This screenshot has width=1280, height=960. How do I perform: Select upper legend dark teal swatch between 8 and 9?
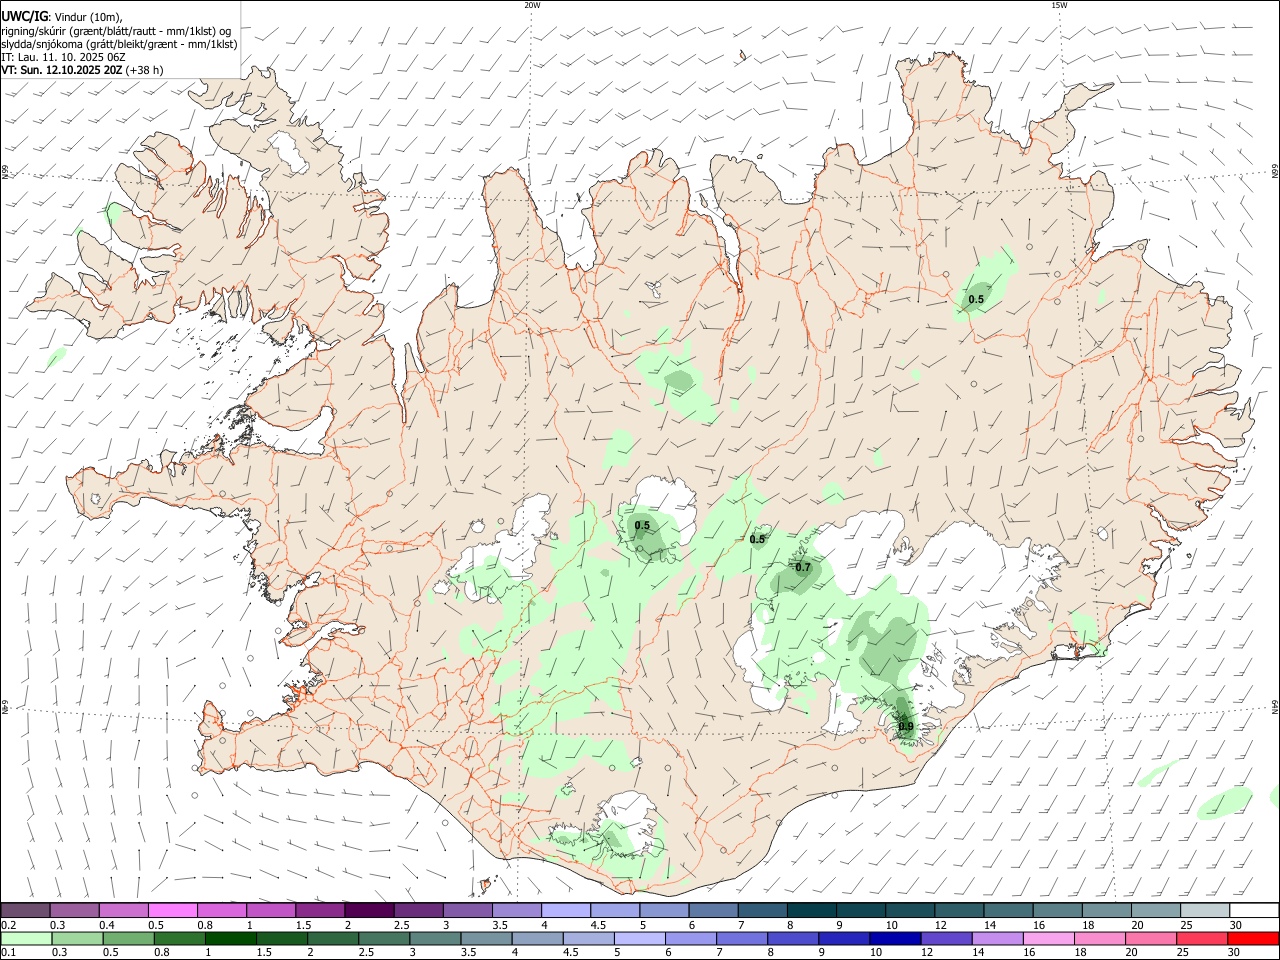click(812, 911)
